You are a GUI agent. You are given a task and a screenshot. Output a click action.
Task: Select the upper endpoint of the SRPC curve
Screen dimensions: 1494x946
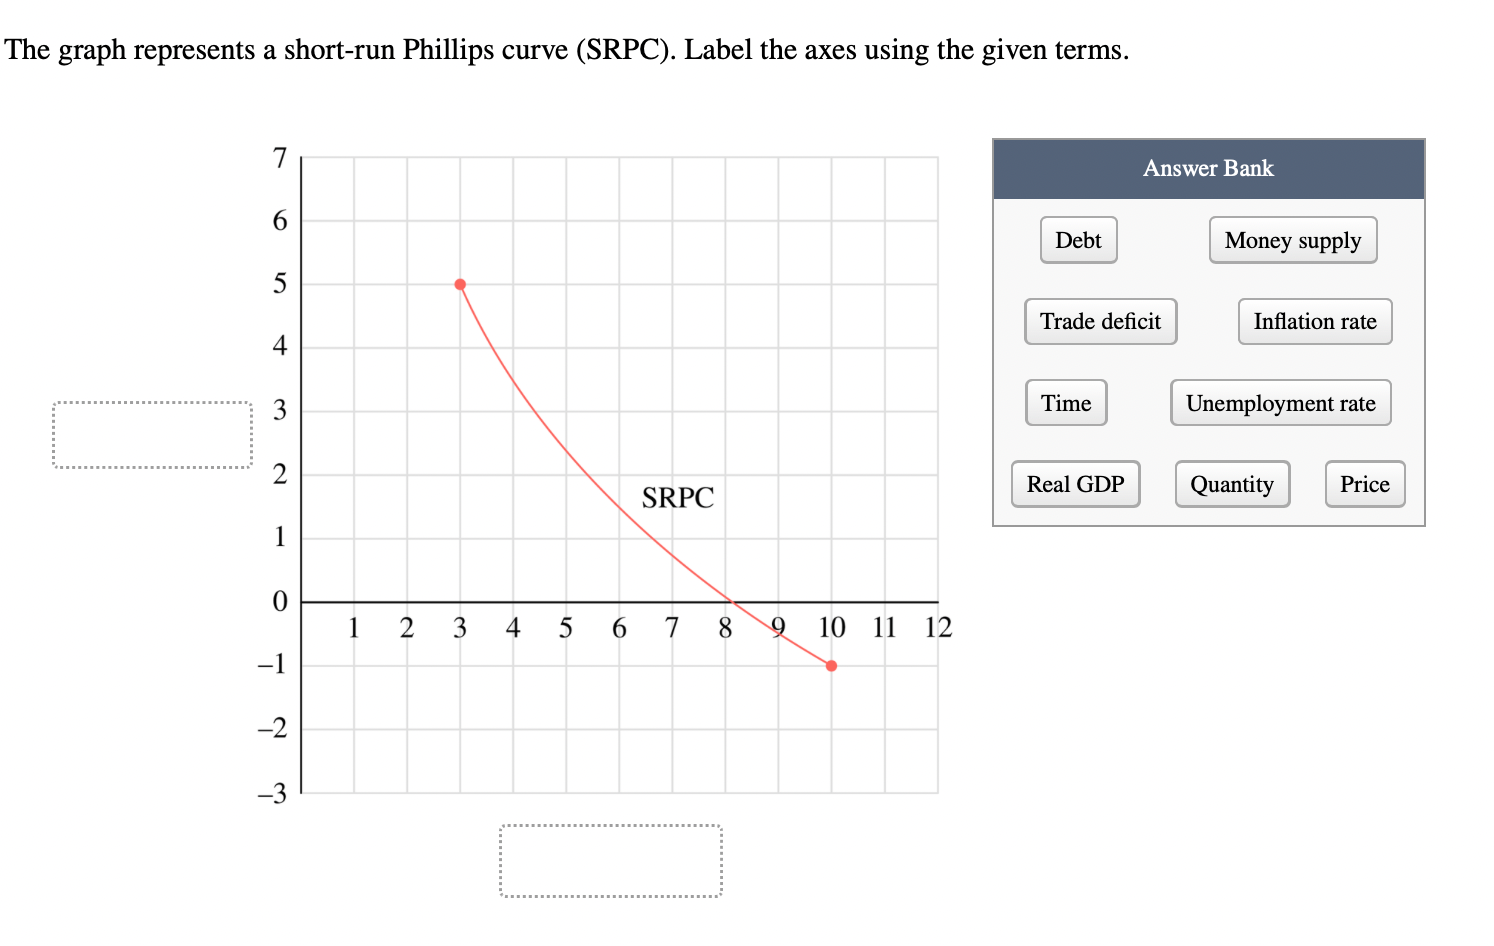coord(460,284)
